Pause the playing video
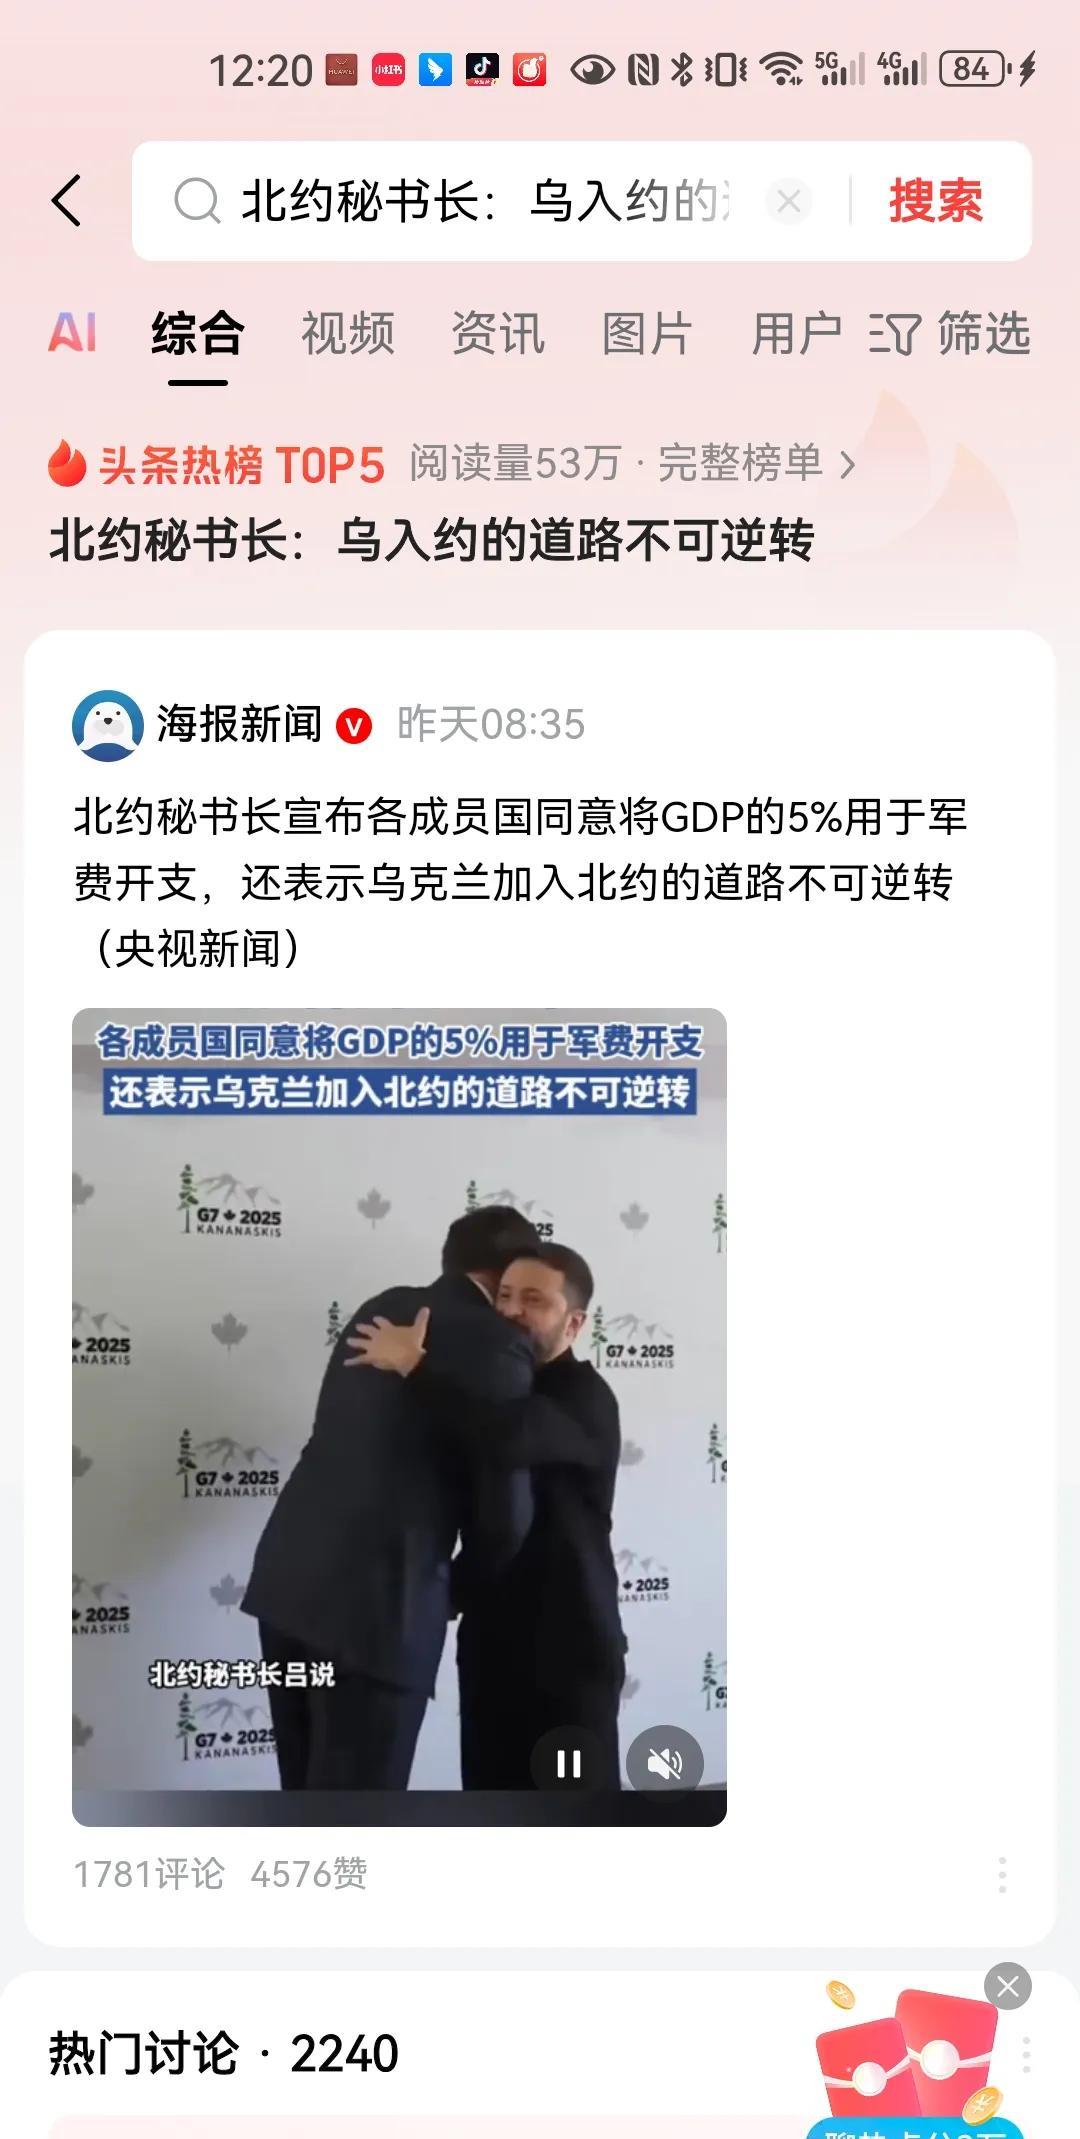The height and width of the screenshot is (2139, 1080). 569,1763
